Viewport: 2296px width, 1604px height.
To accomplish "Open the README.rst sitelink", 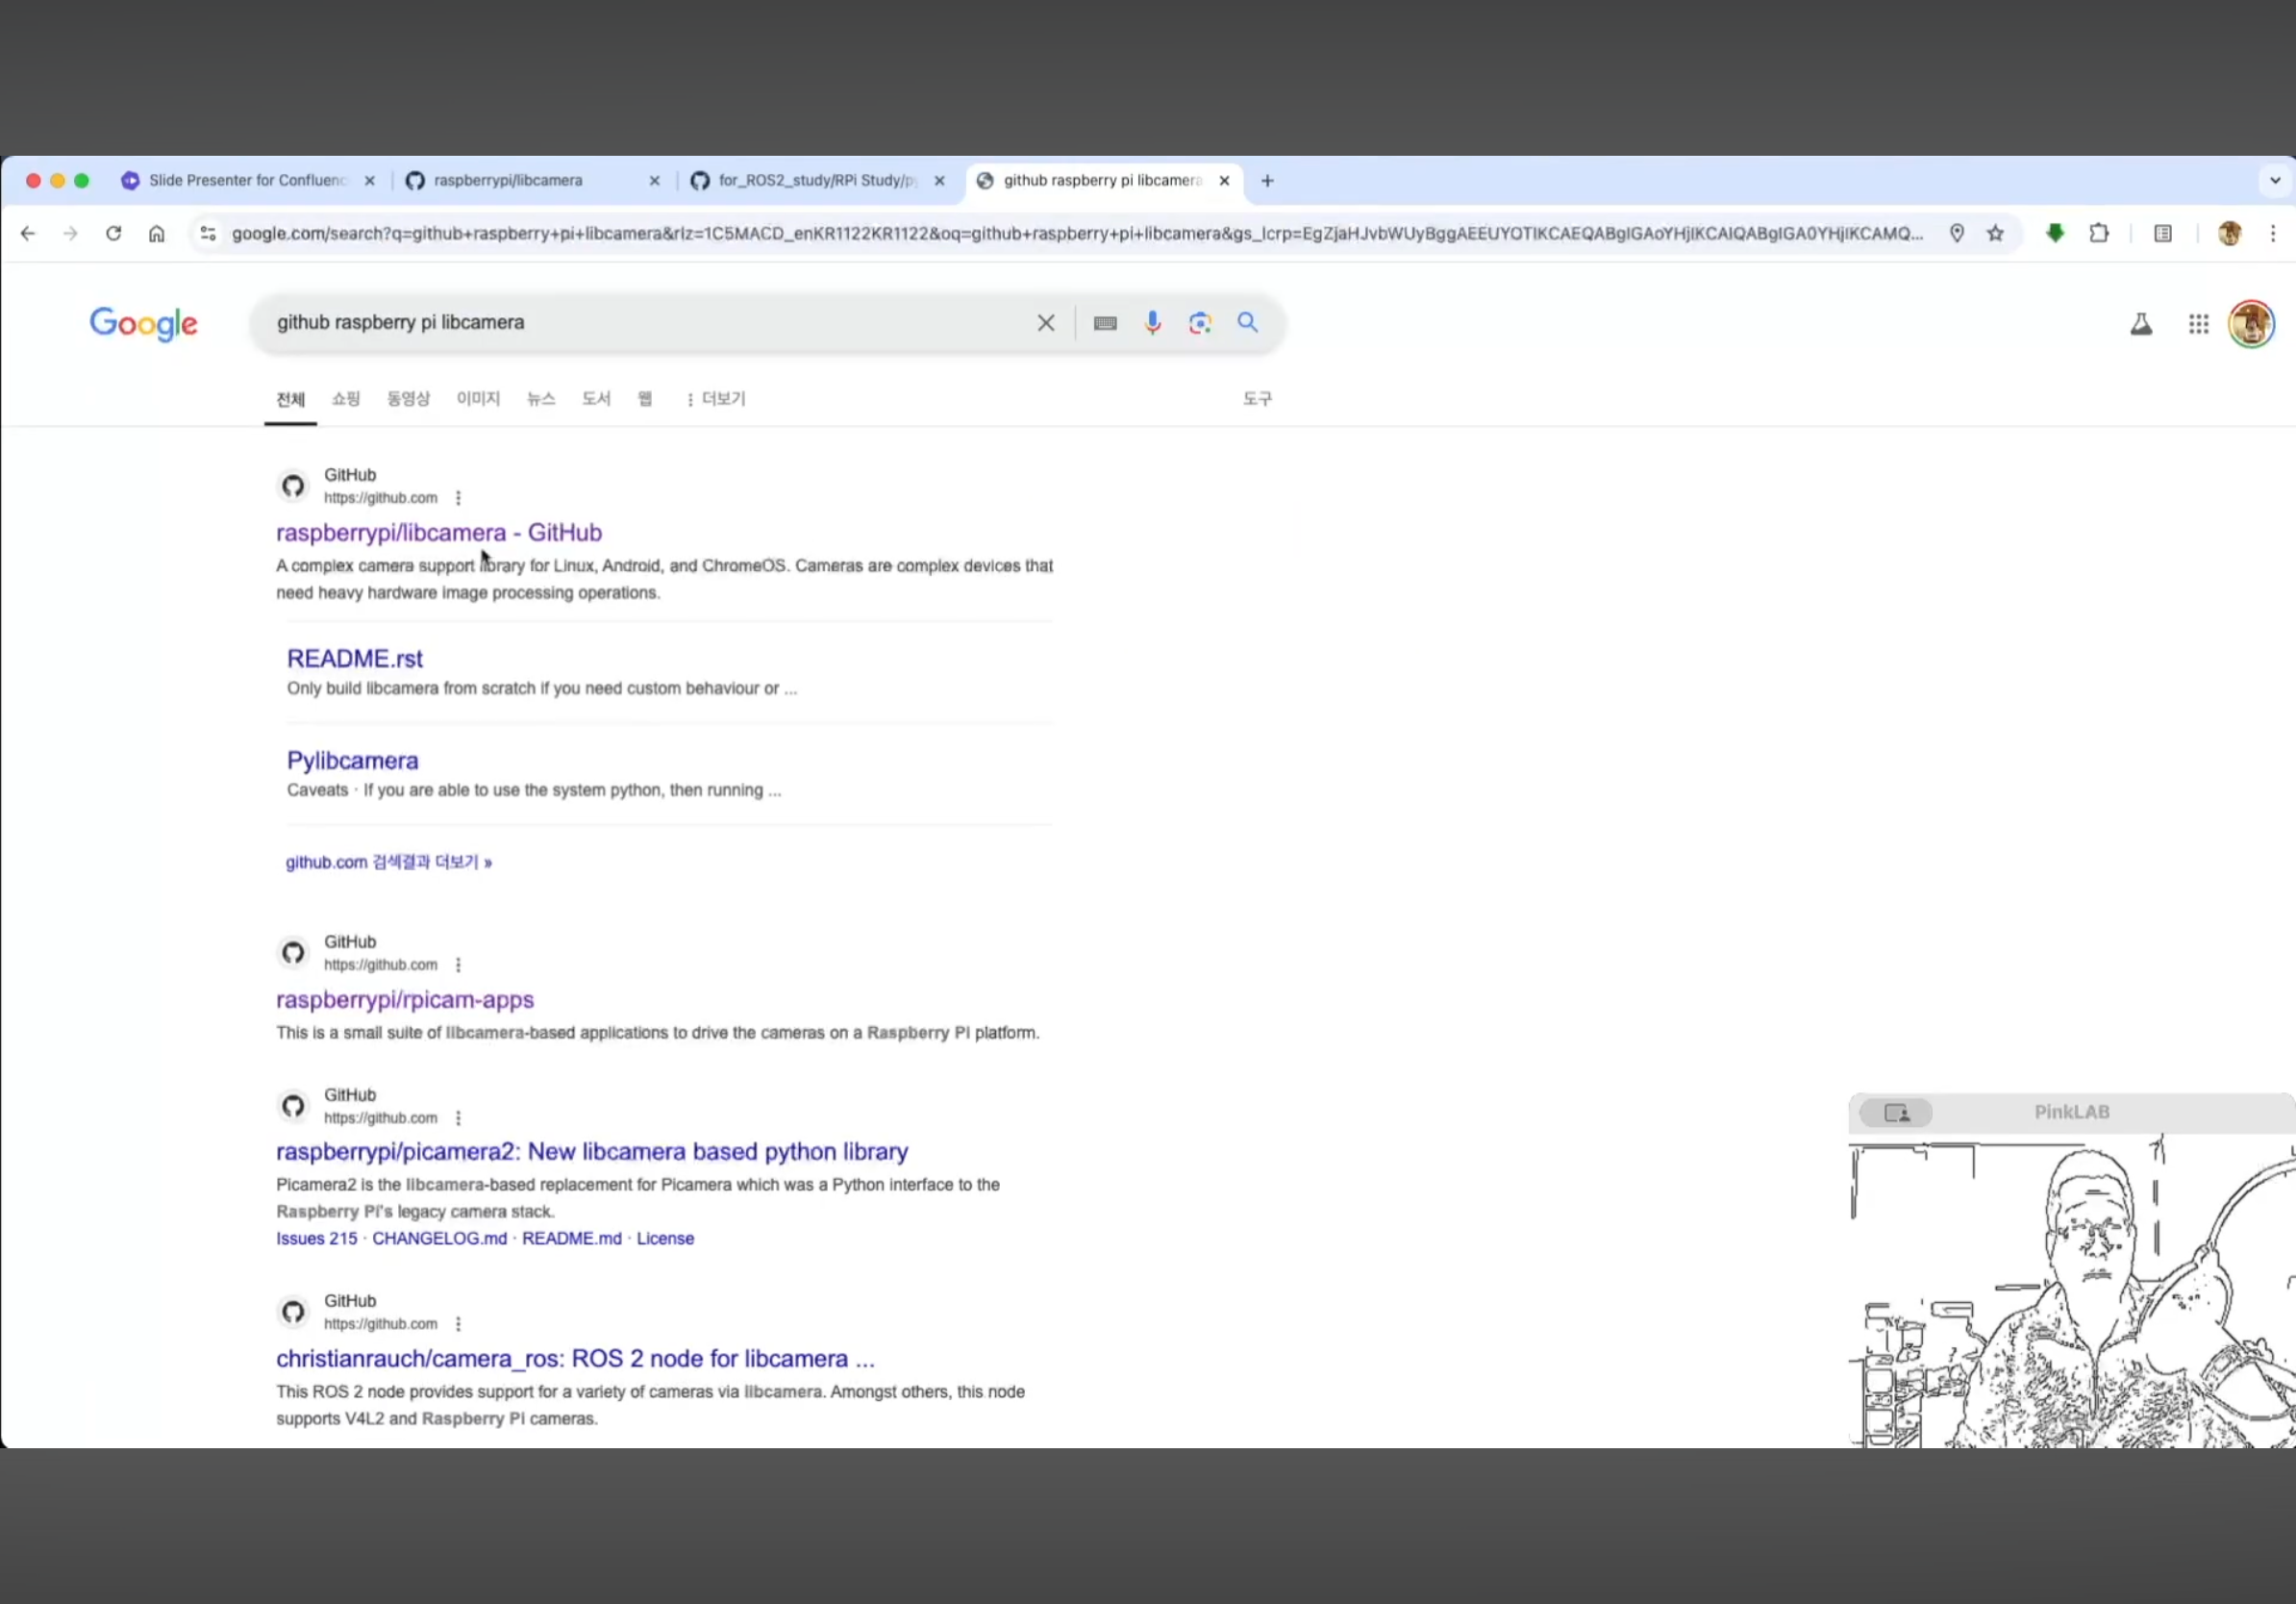I will [354, 659].
